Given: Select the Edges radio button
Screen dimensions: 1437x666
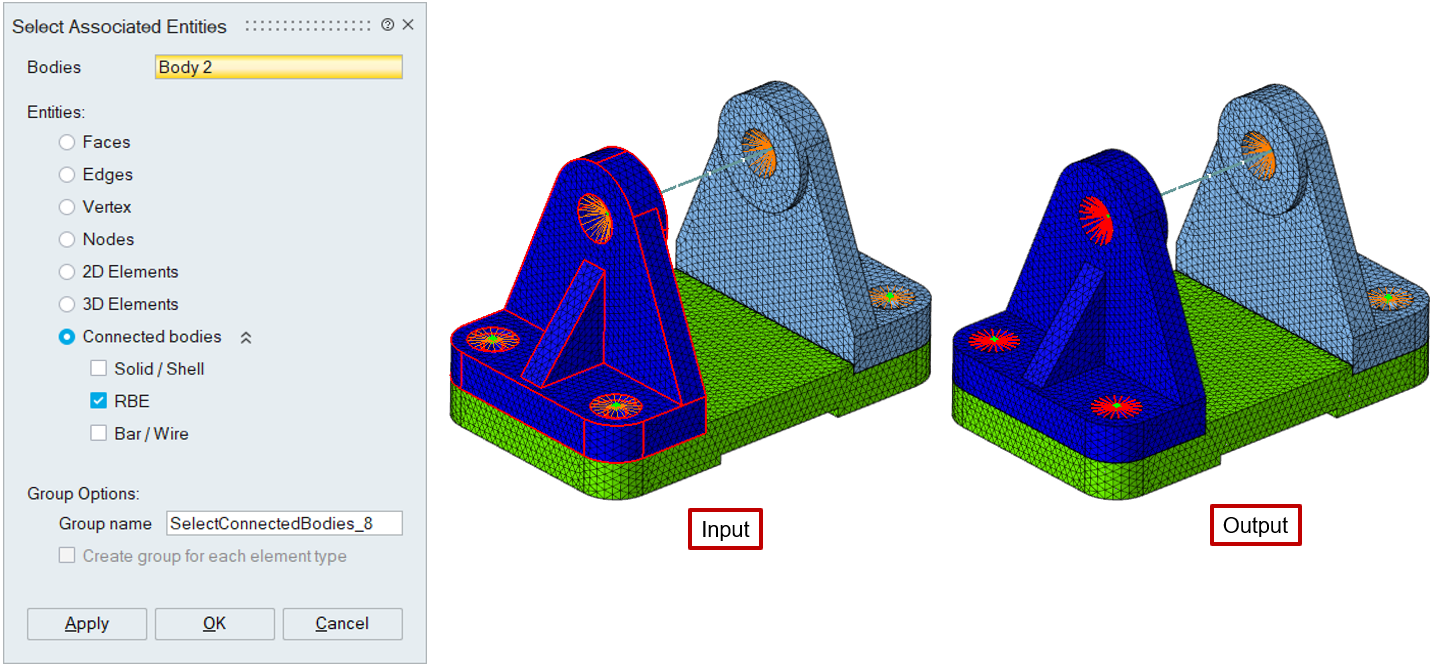Looking at the screenshot, I should pyautogui.click(x=67, y=175).
